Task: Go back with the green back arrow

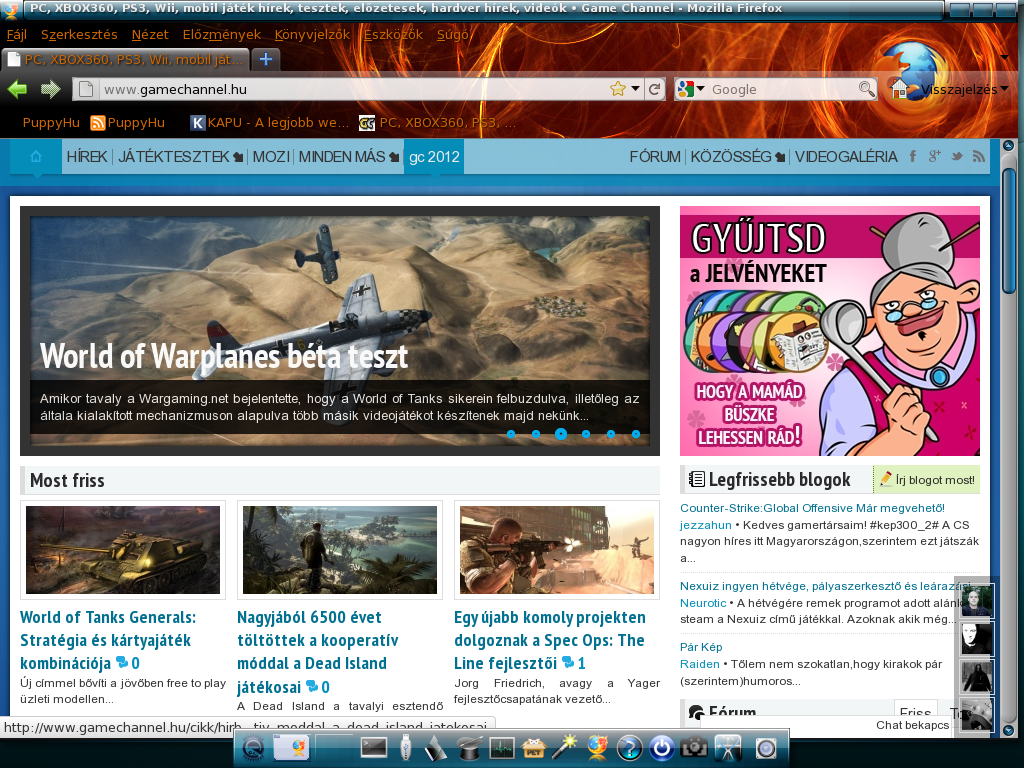Action: tap(18, 89)
